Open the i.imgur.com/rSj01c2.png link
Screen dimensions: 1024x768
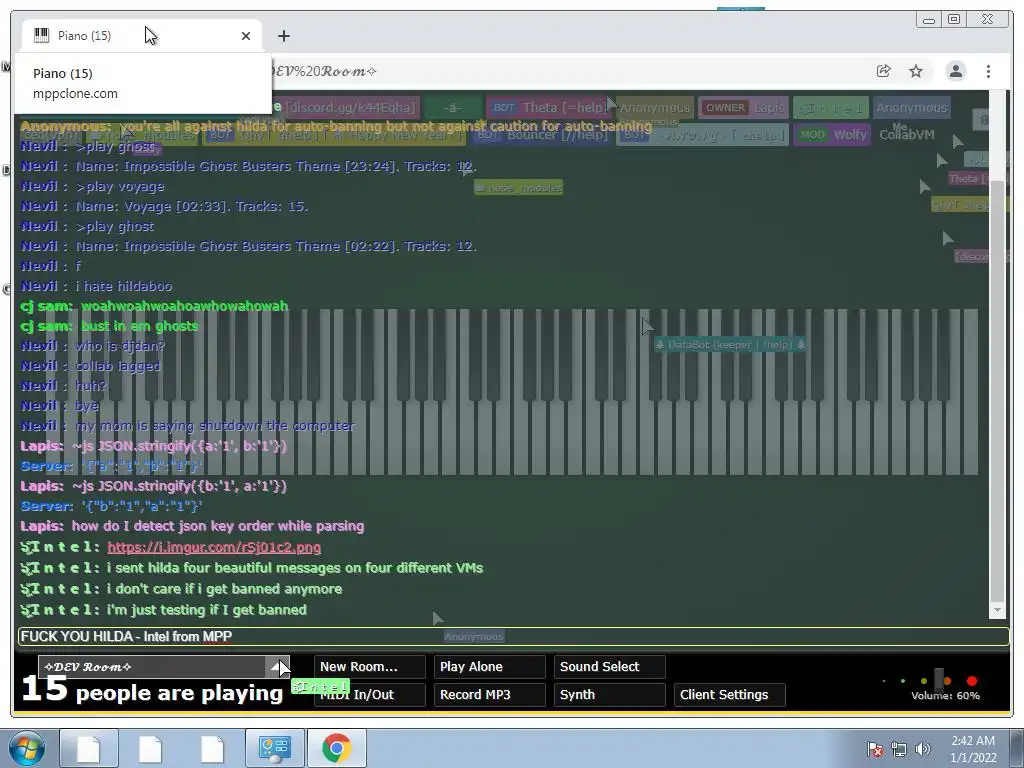click(214, 547)
